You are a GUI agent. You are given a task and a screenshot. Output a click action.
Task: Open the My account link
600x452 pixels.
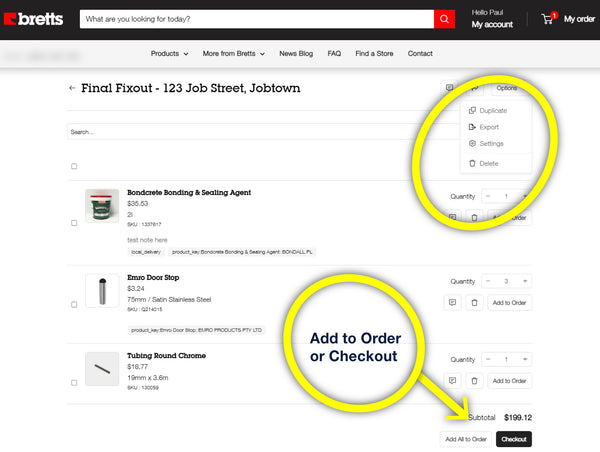492,24
